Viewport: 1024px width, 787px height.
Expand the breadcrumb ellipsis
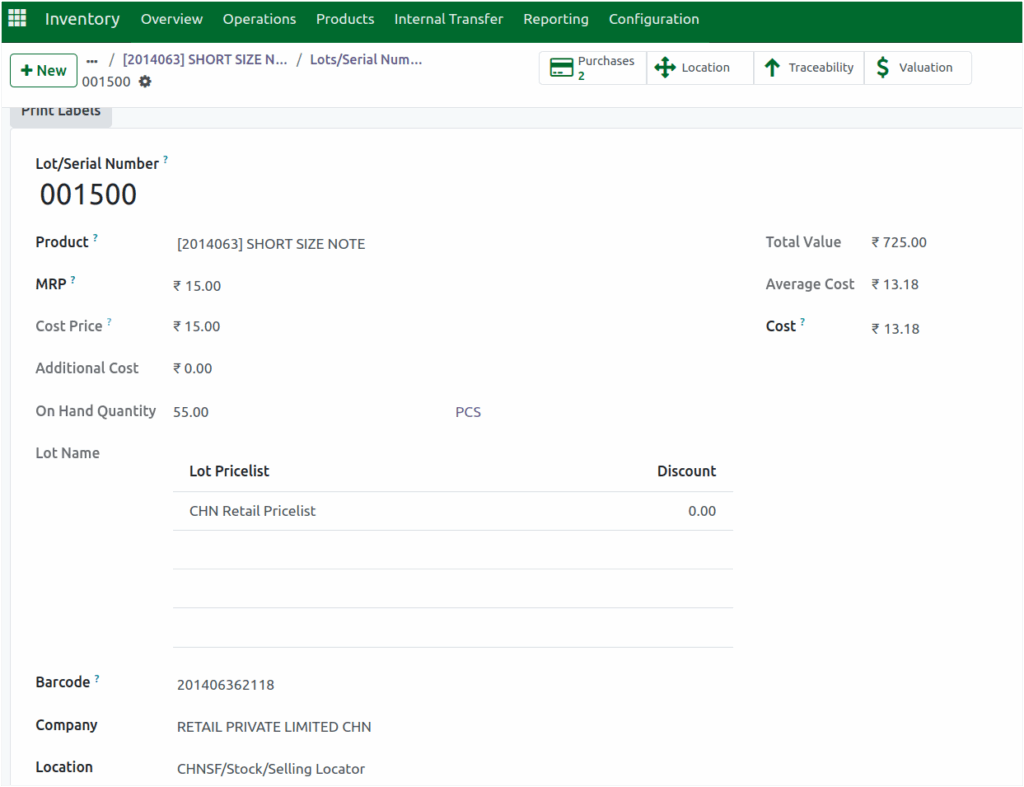(x=91, y=59)
